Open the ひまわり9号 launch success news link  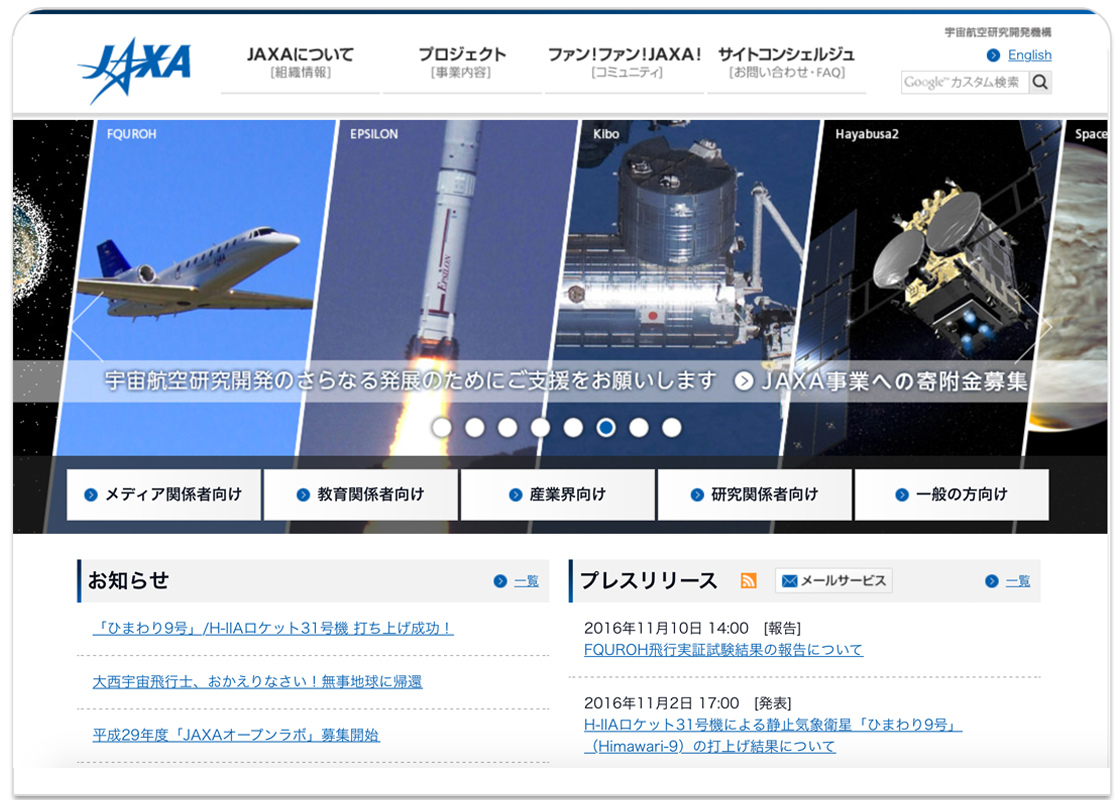coord(270,628)
